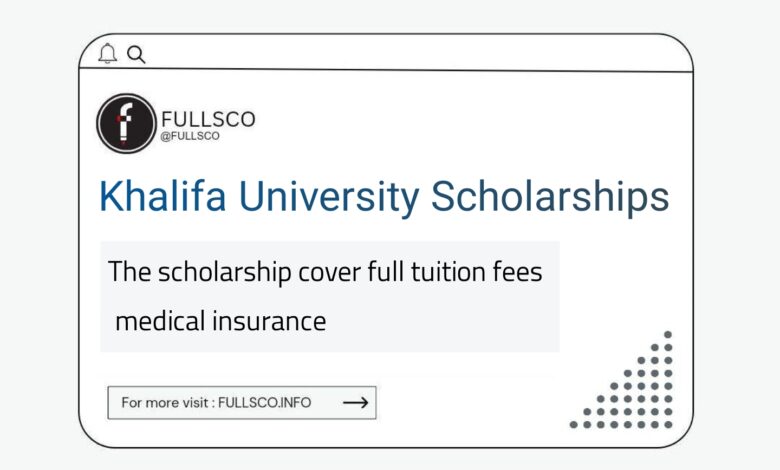This screenshot has width=780, height=470.
Task: Click the empty top bar beside the search icon
Action: point(418,53)
